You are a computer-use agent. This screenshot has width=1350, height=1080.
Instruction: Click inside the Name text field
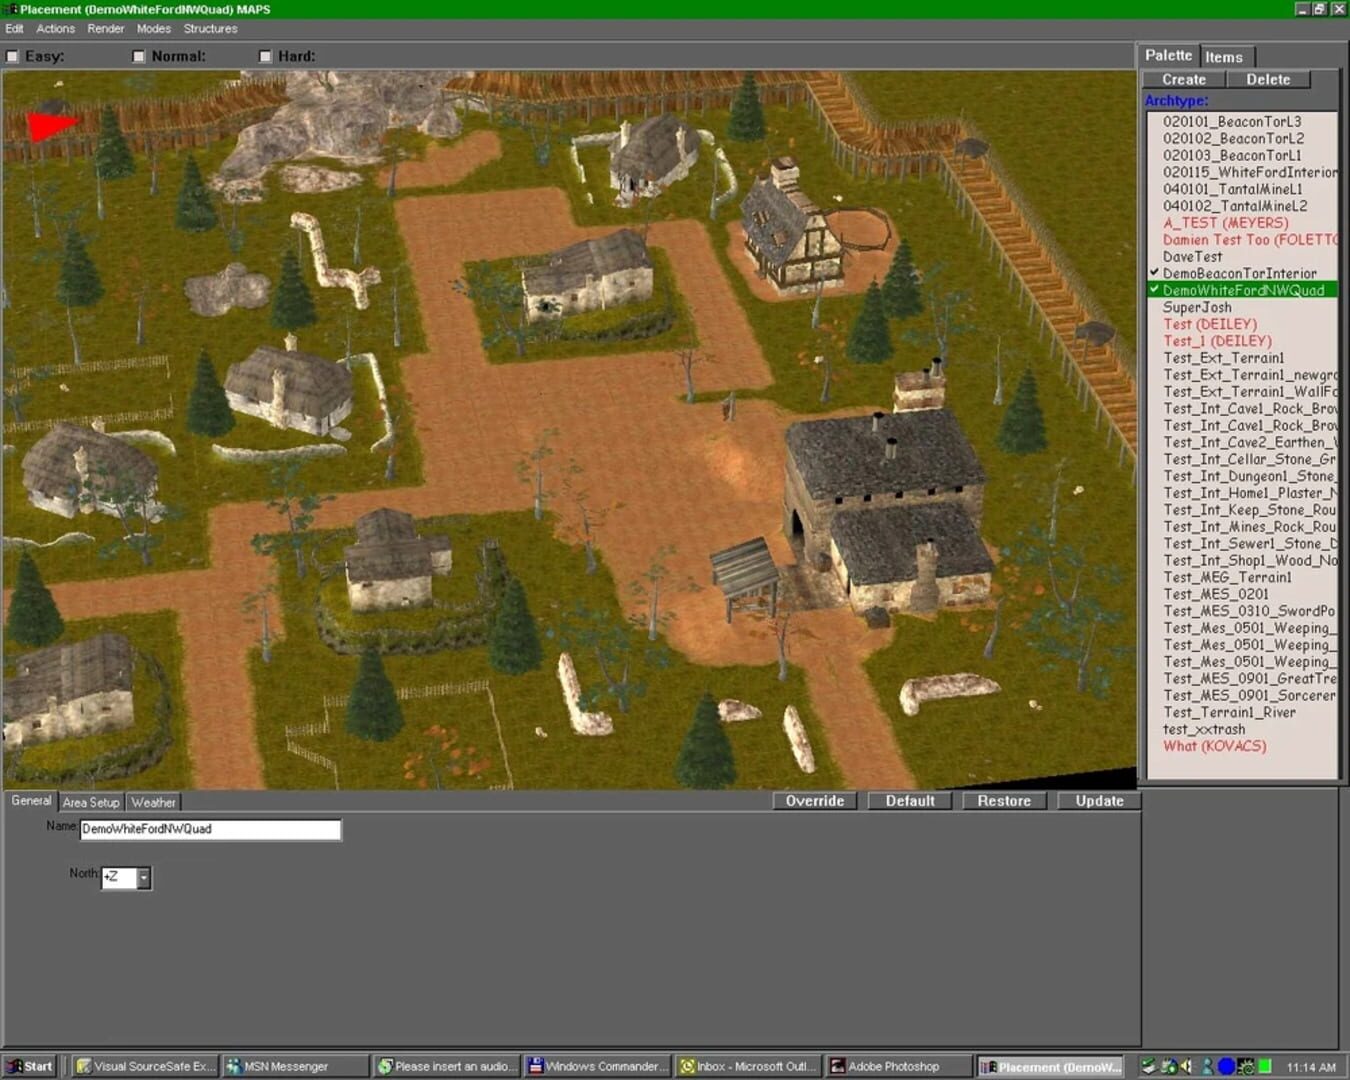tap(210, 829)
